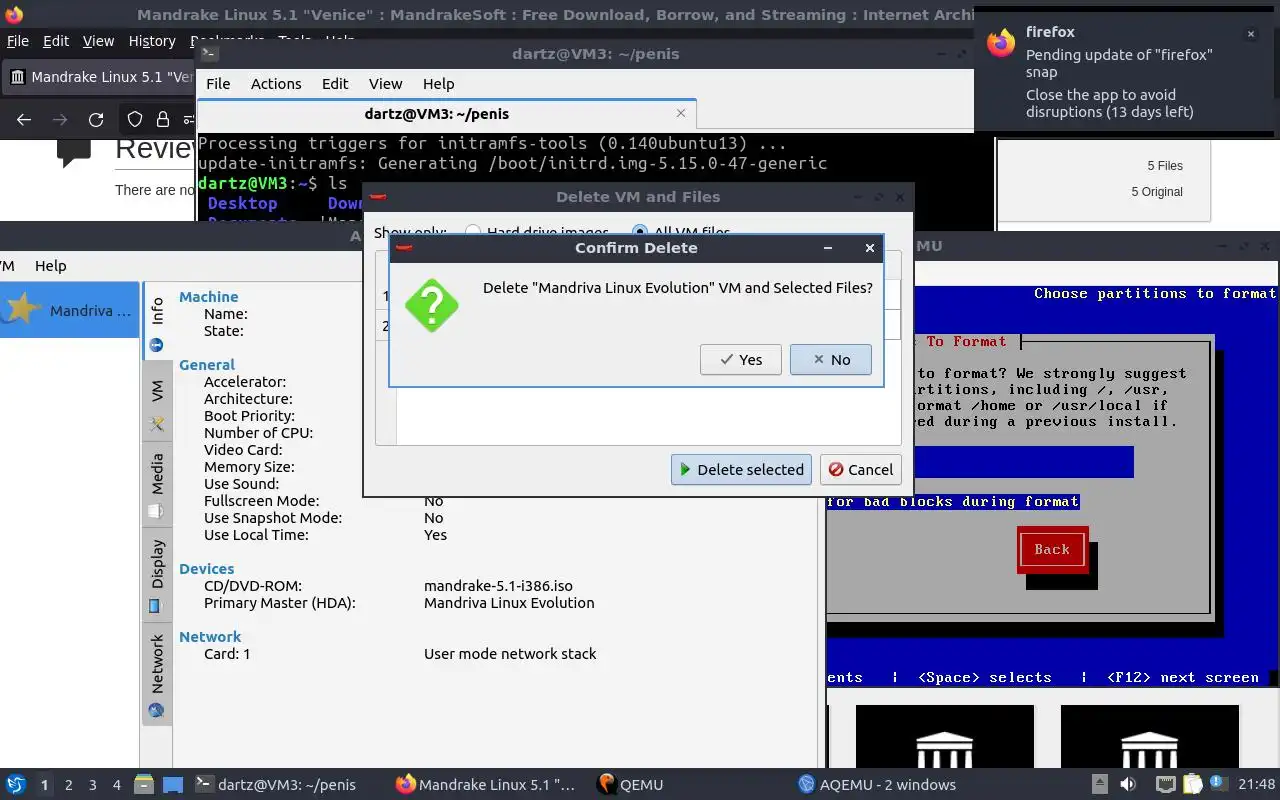Image resolution: width=1280 pixels, height=800 pixels.
Task: Click the notification info tray icon
Action: click(x=1218, y=784)
